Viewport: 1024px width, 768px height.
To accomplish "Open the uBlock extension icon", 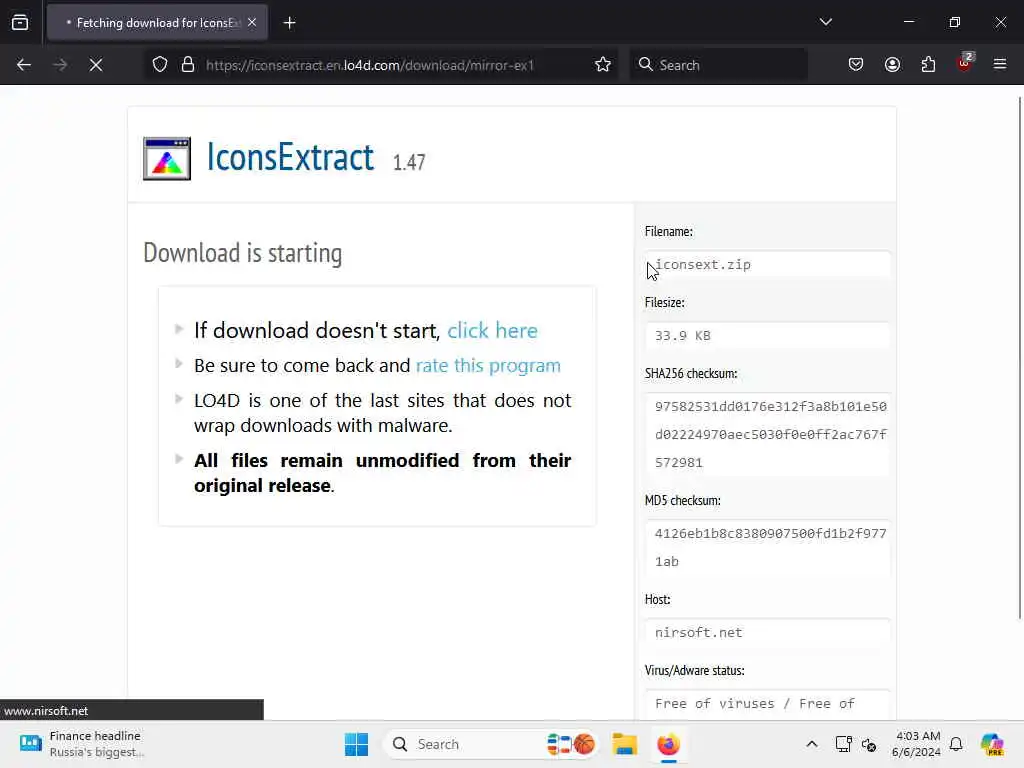I will coord(965,64).
